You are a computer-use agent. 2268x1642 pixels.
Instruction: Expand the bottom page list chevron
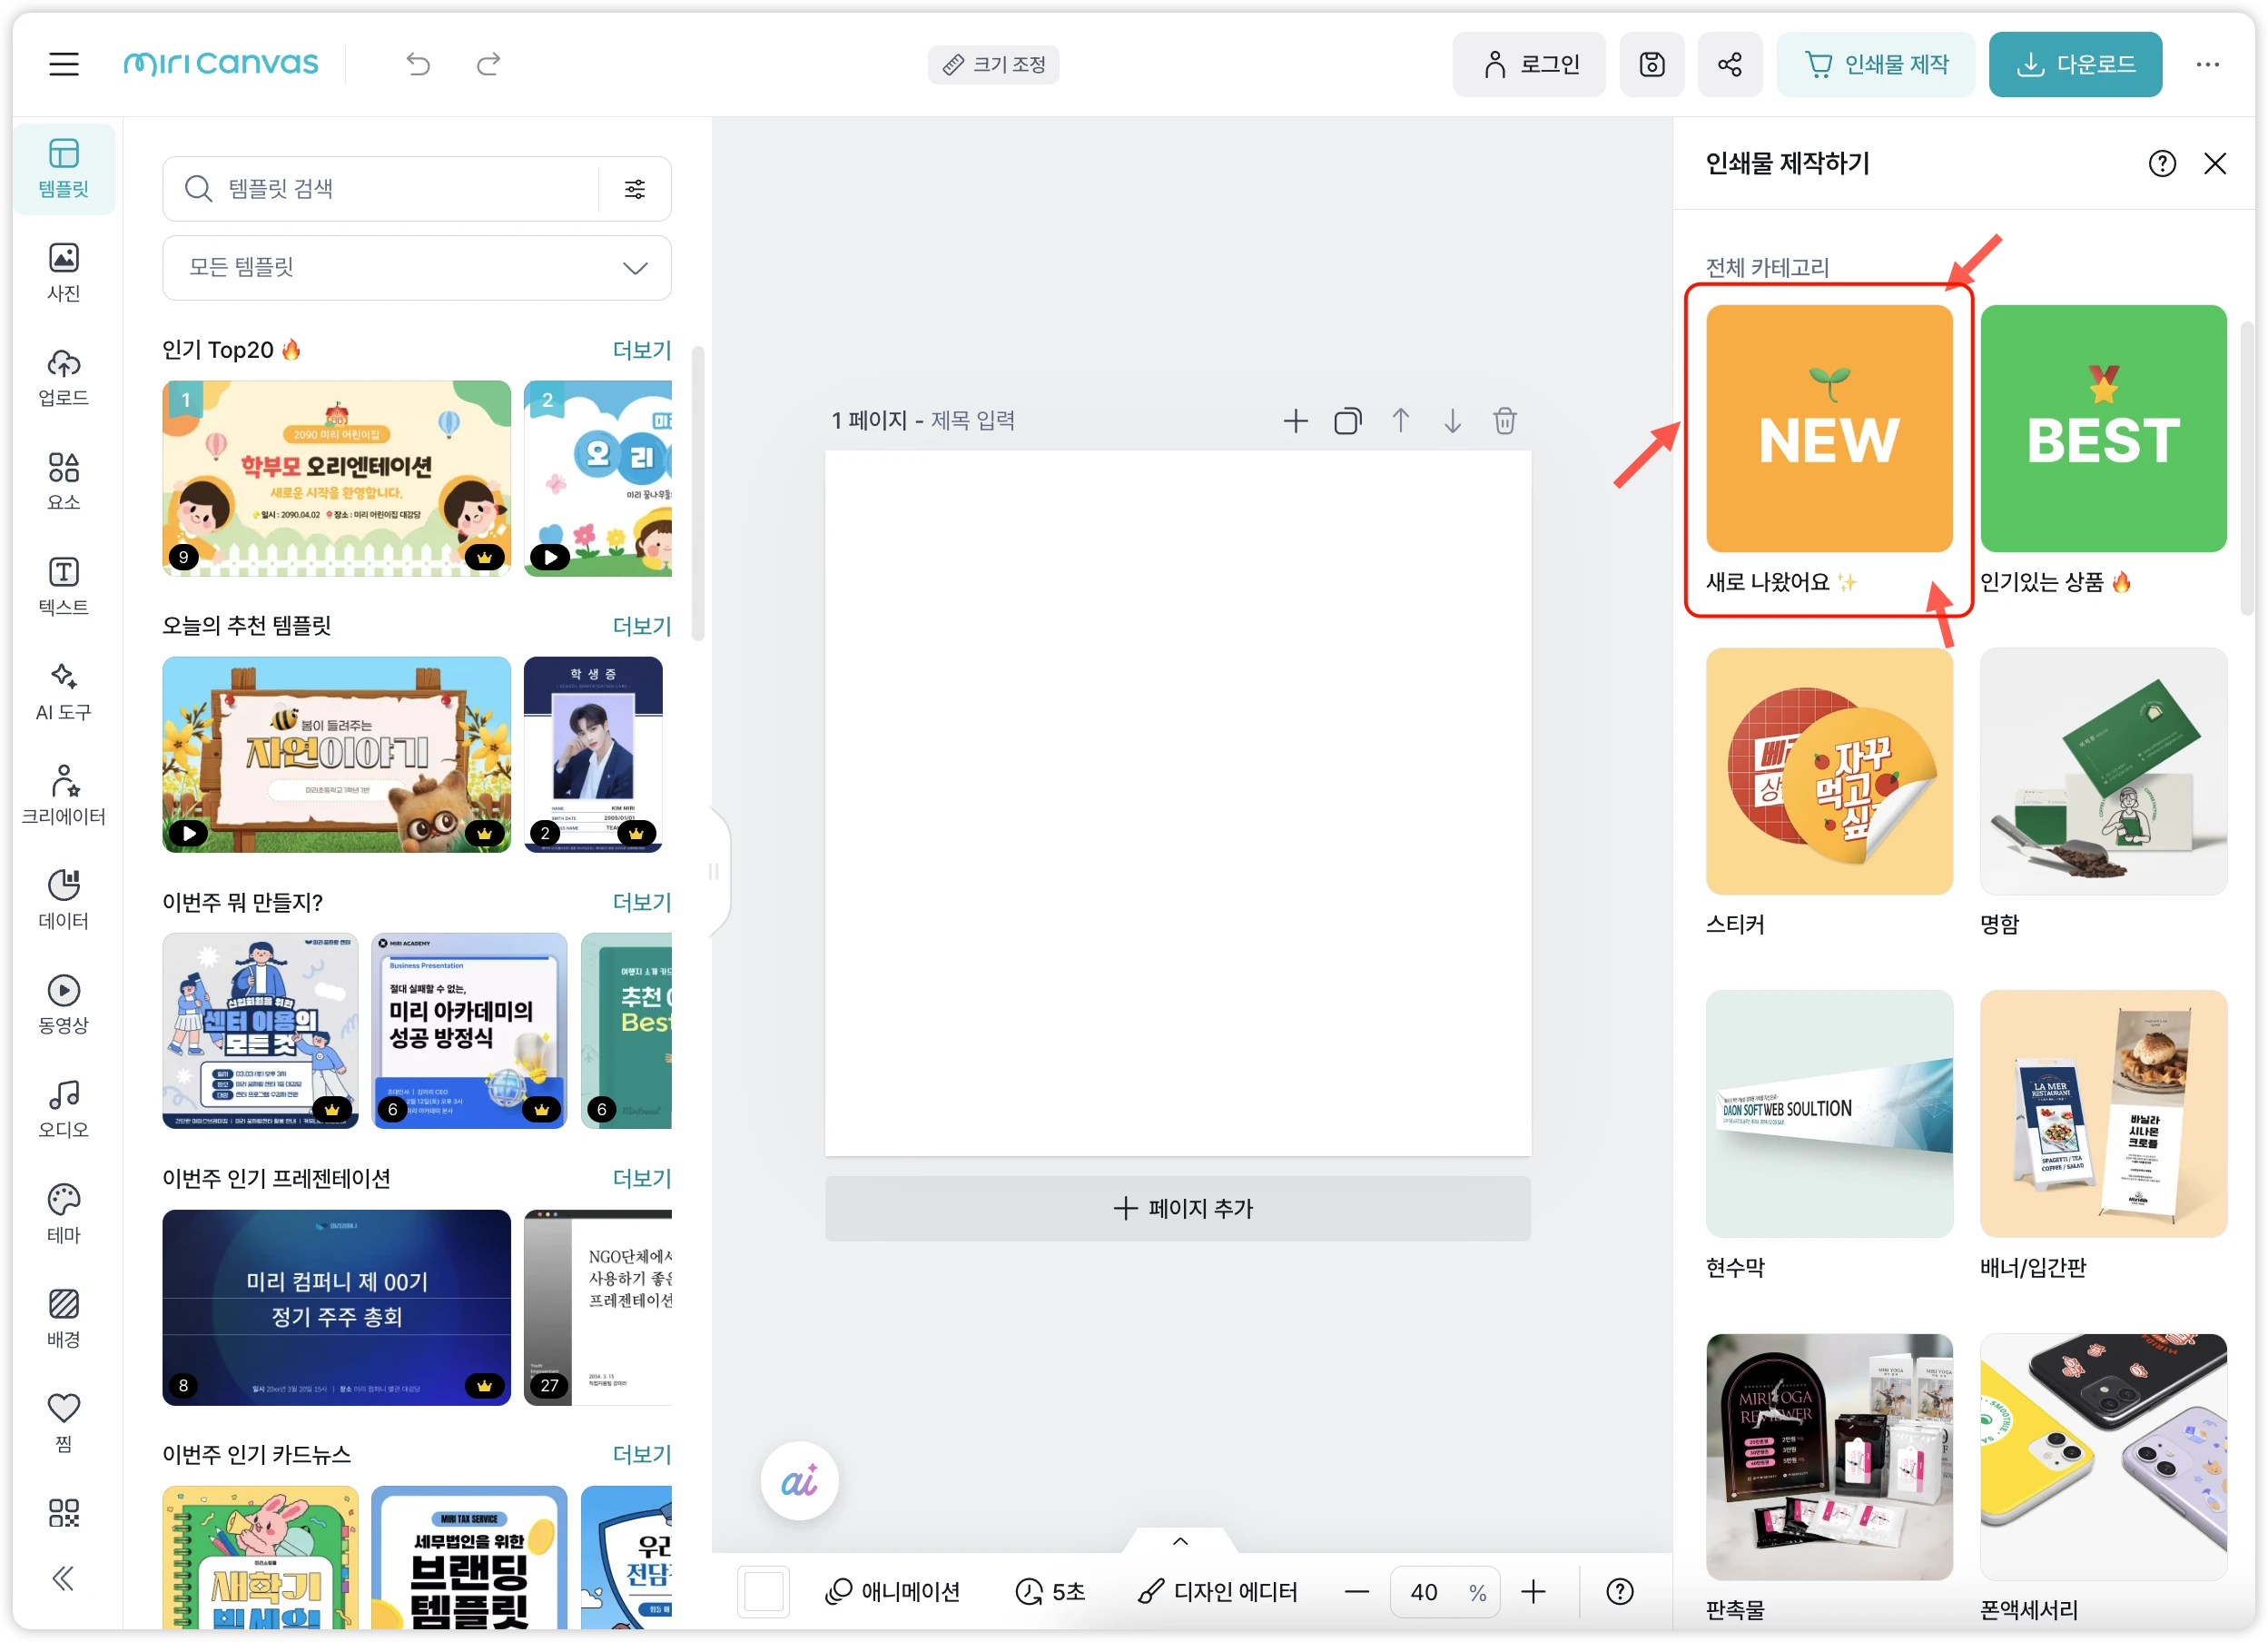[1180, 1541]
